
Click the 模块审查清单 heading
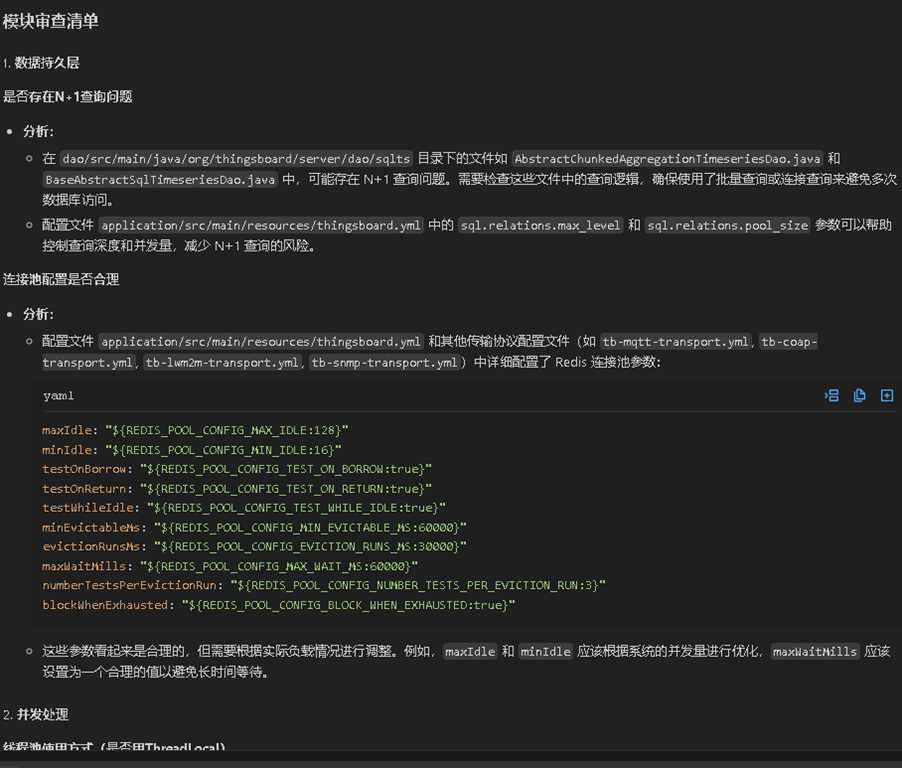51,21
